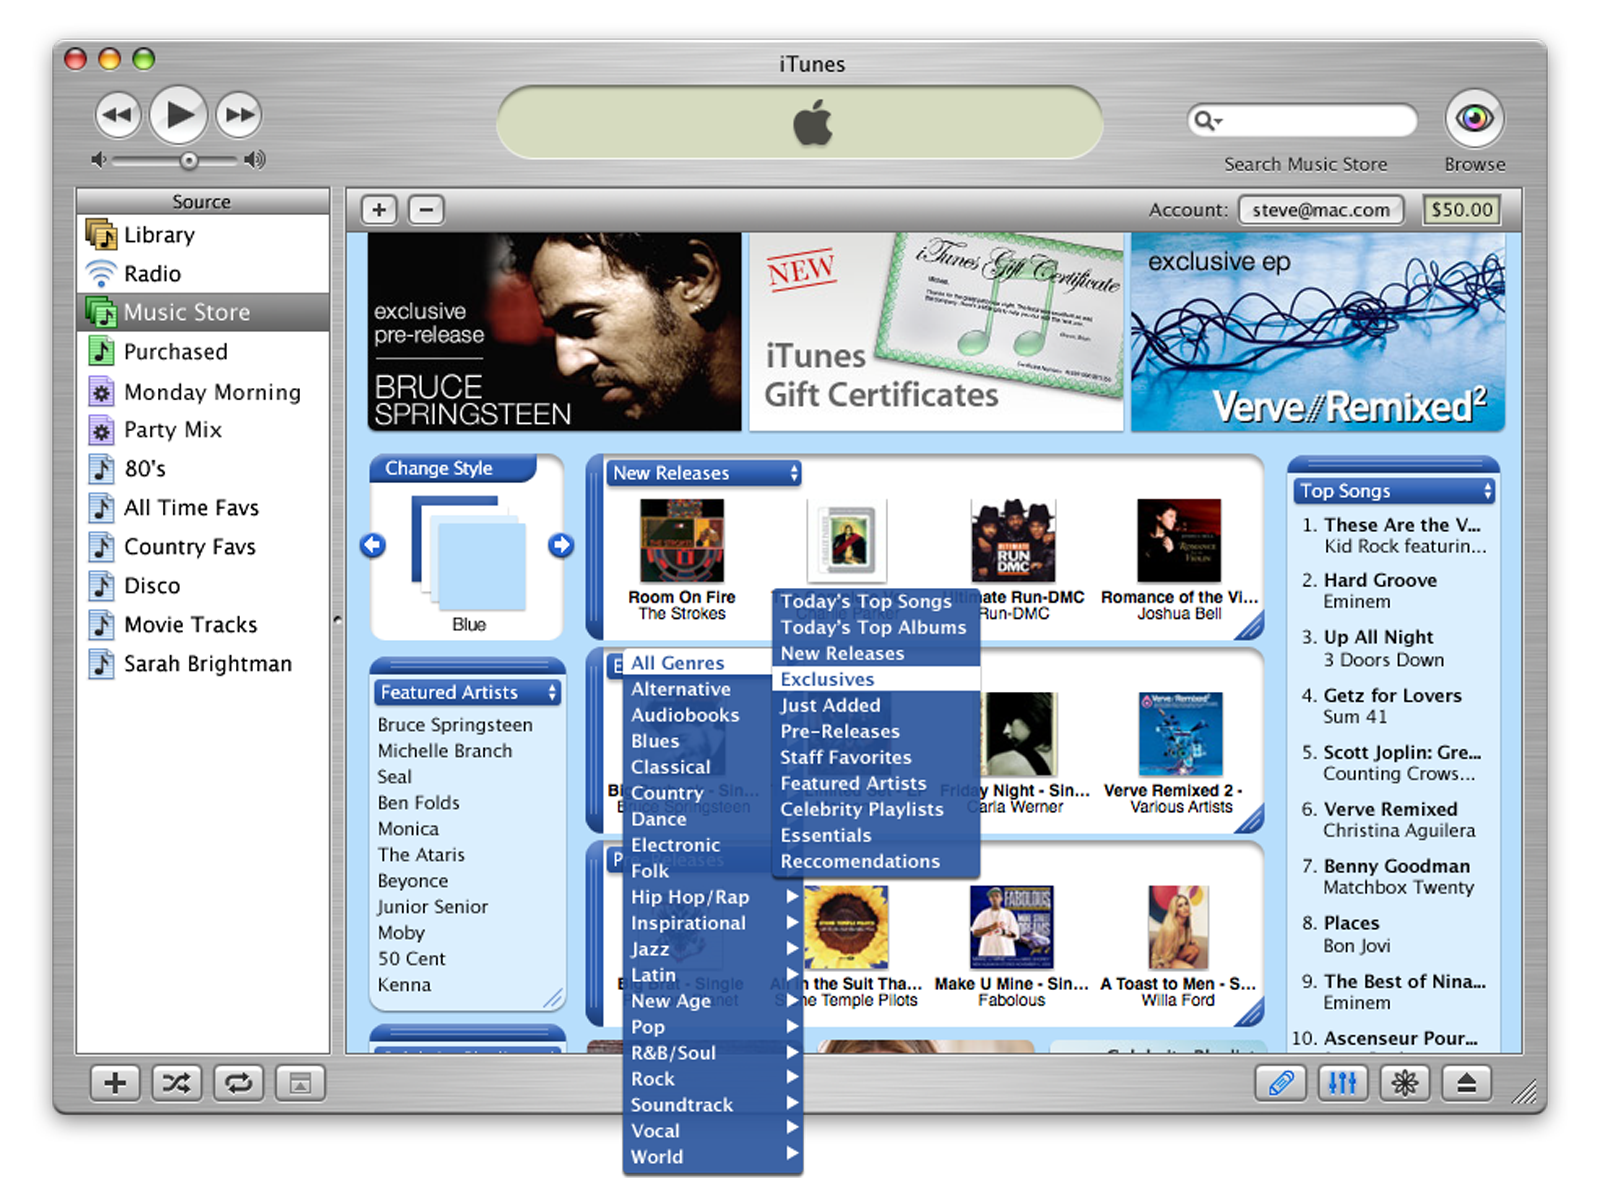Open Romance of the Violin album cover

coord(1179,540)
